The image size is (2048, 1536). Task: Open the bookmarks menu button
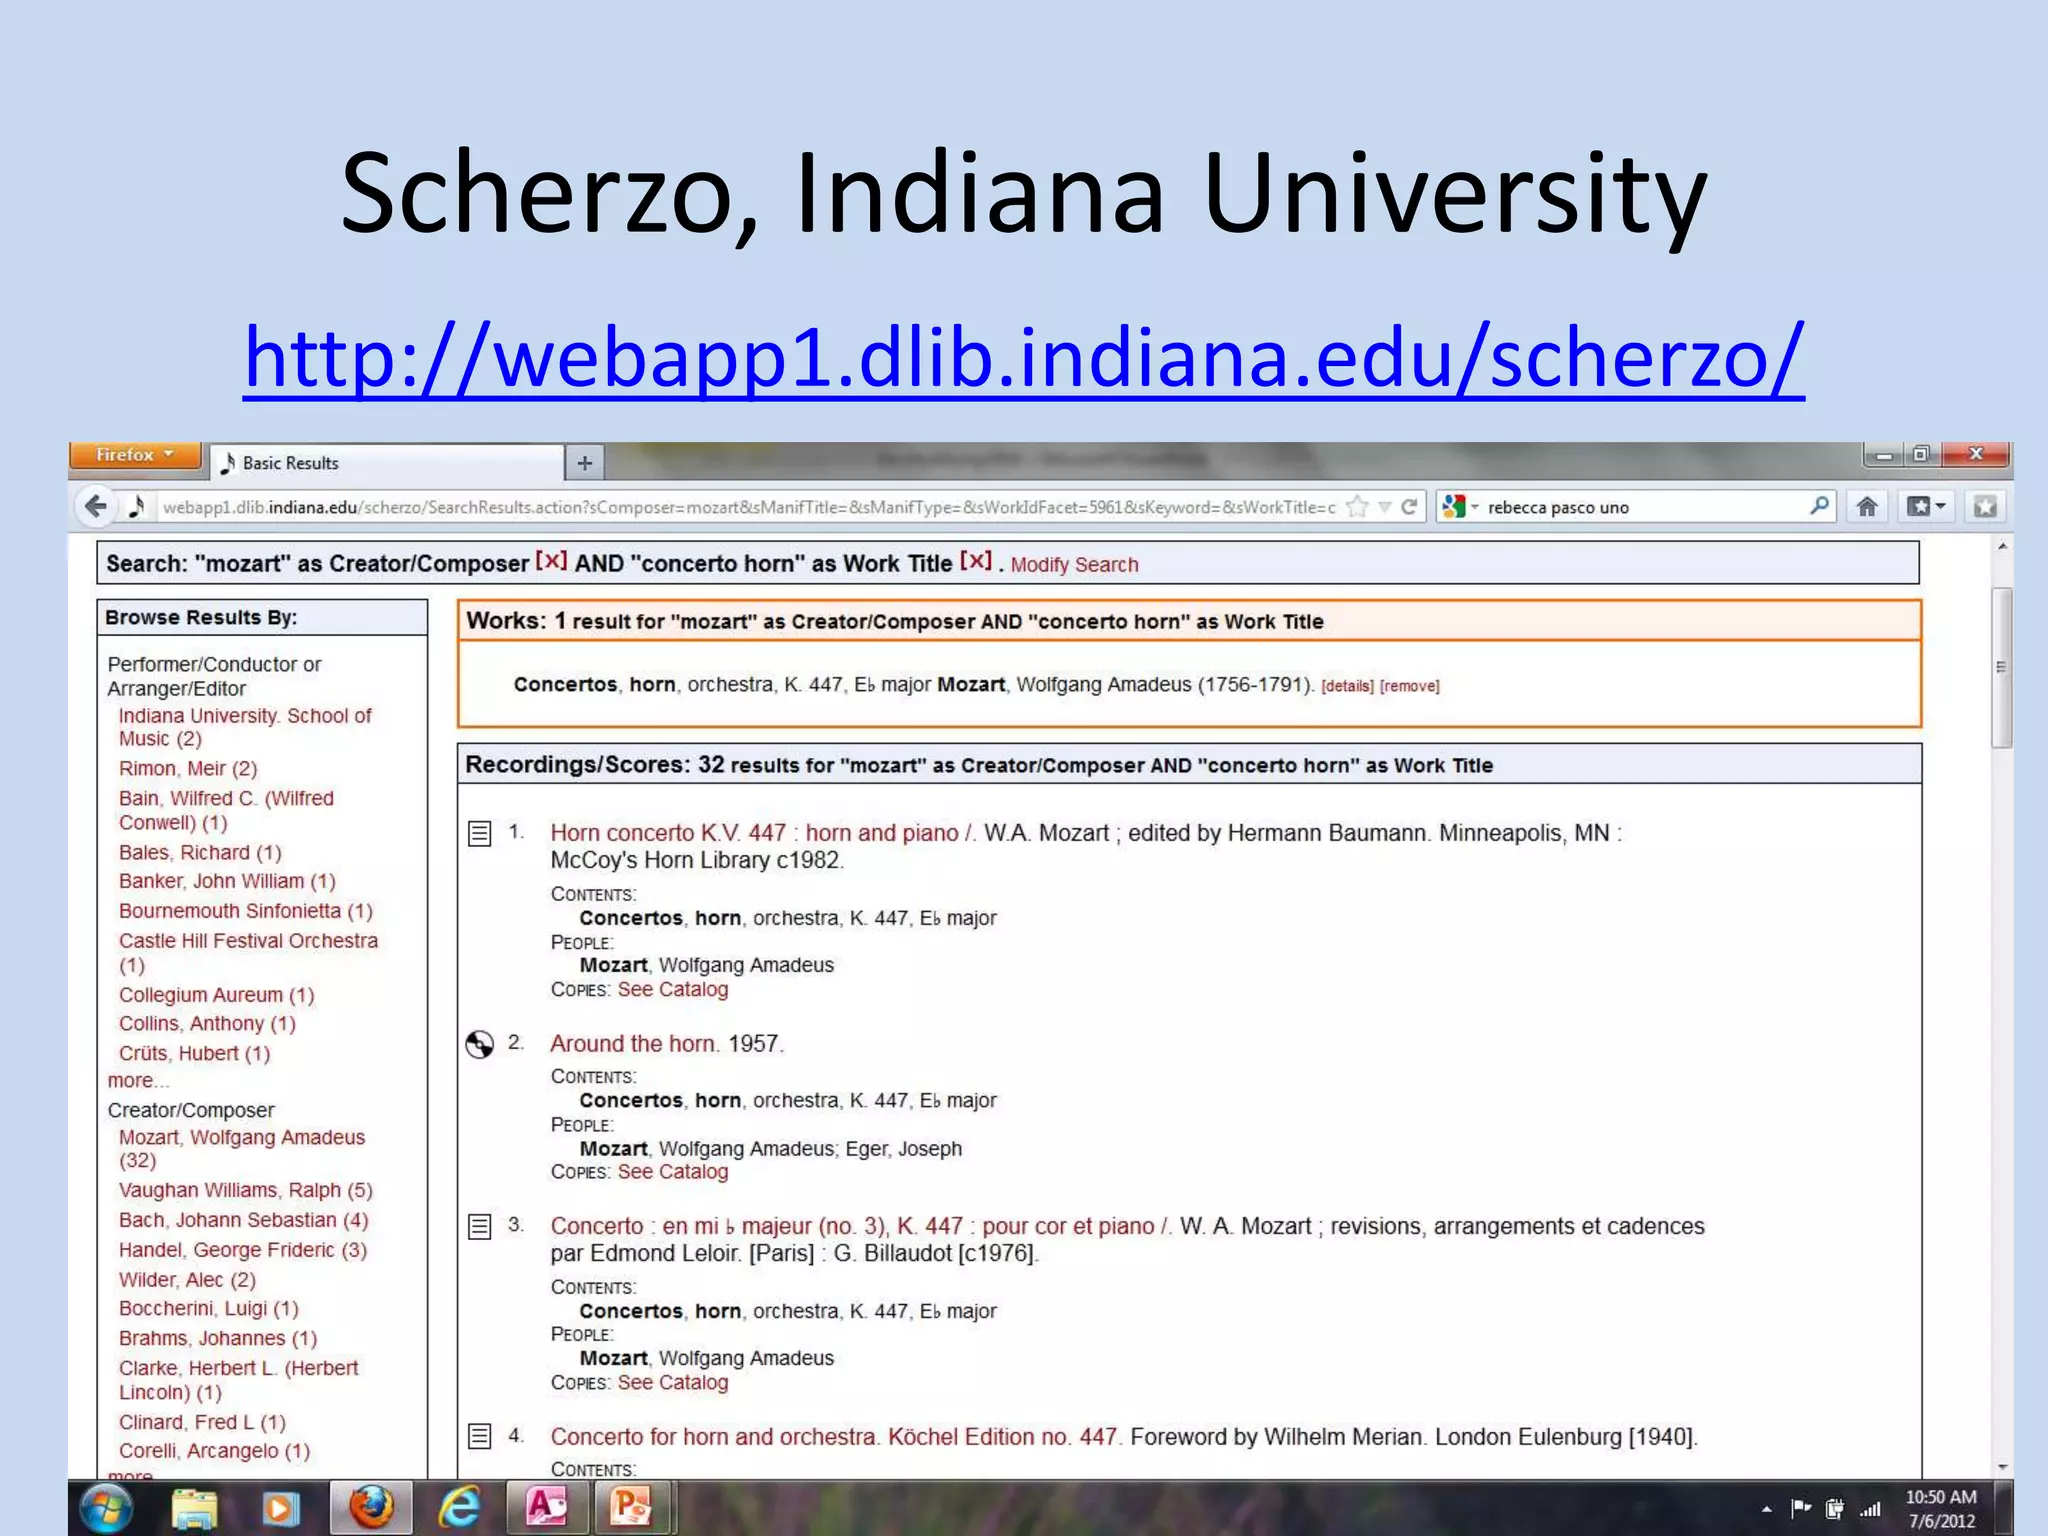1925,507
